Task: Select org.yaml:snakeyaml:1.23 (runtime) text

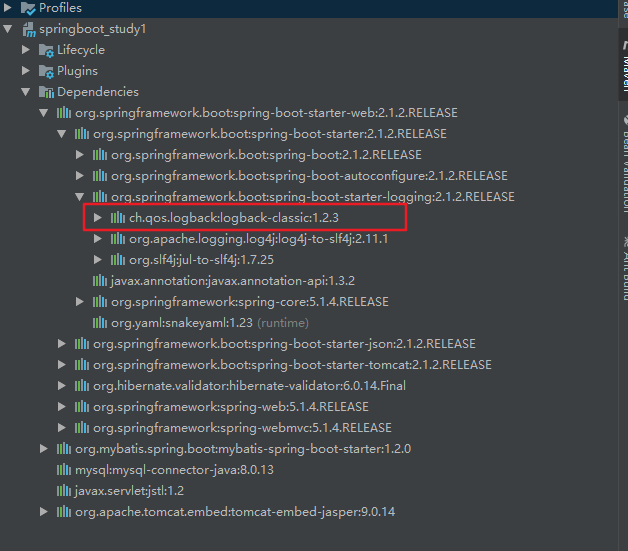Action: pos(210,323)
